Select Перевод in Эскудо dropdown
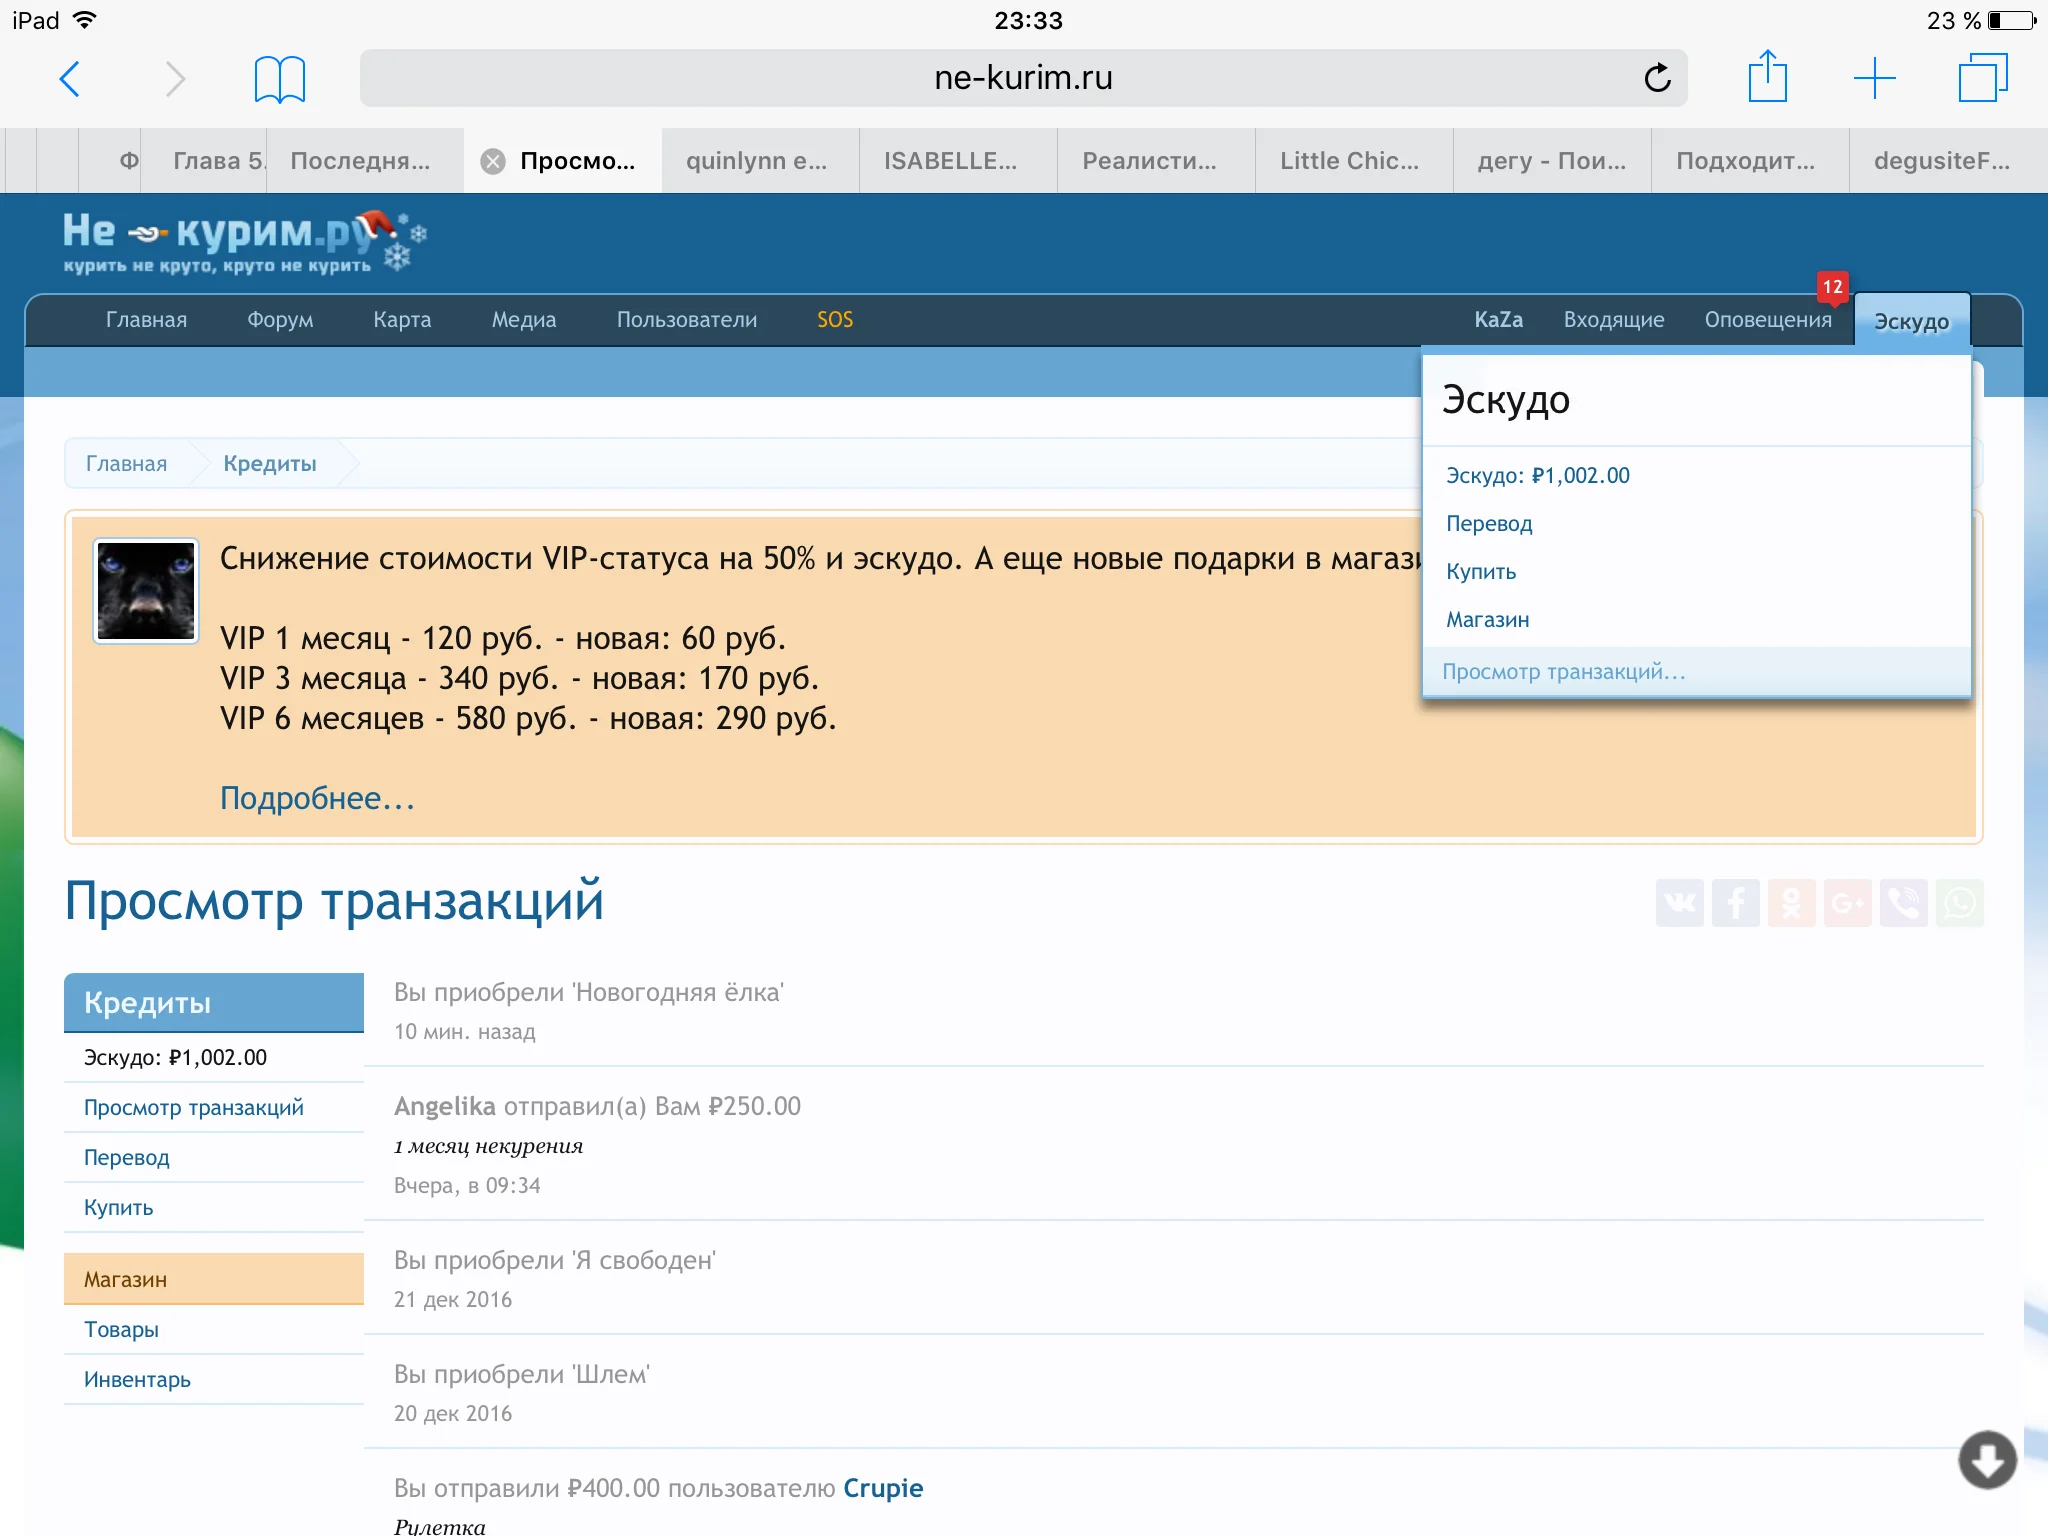The height and width of the screenshot is (1536, 2048). point(1489,524)
